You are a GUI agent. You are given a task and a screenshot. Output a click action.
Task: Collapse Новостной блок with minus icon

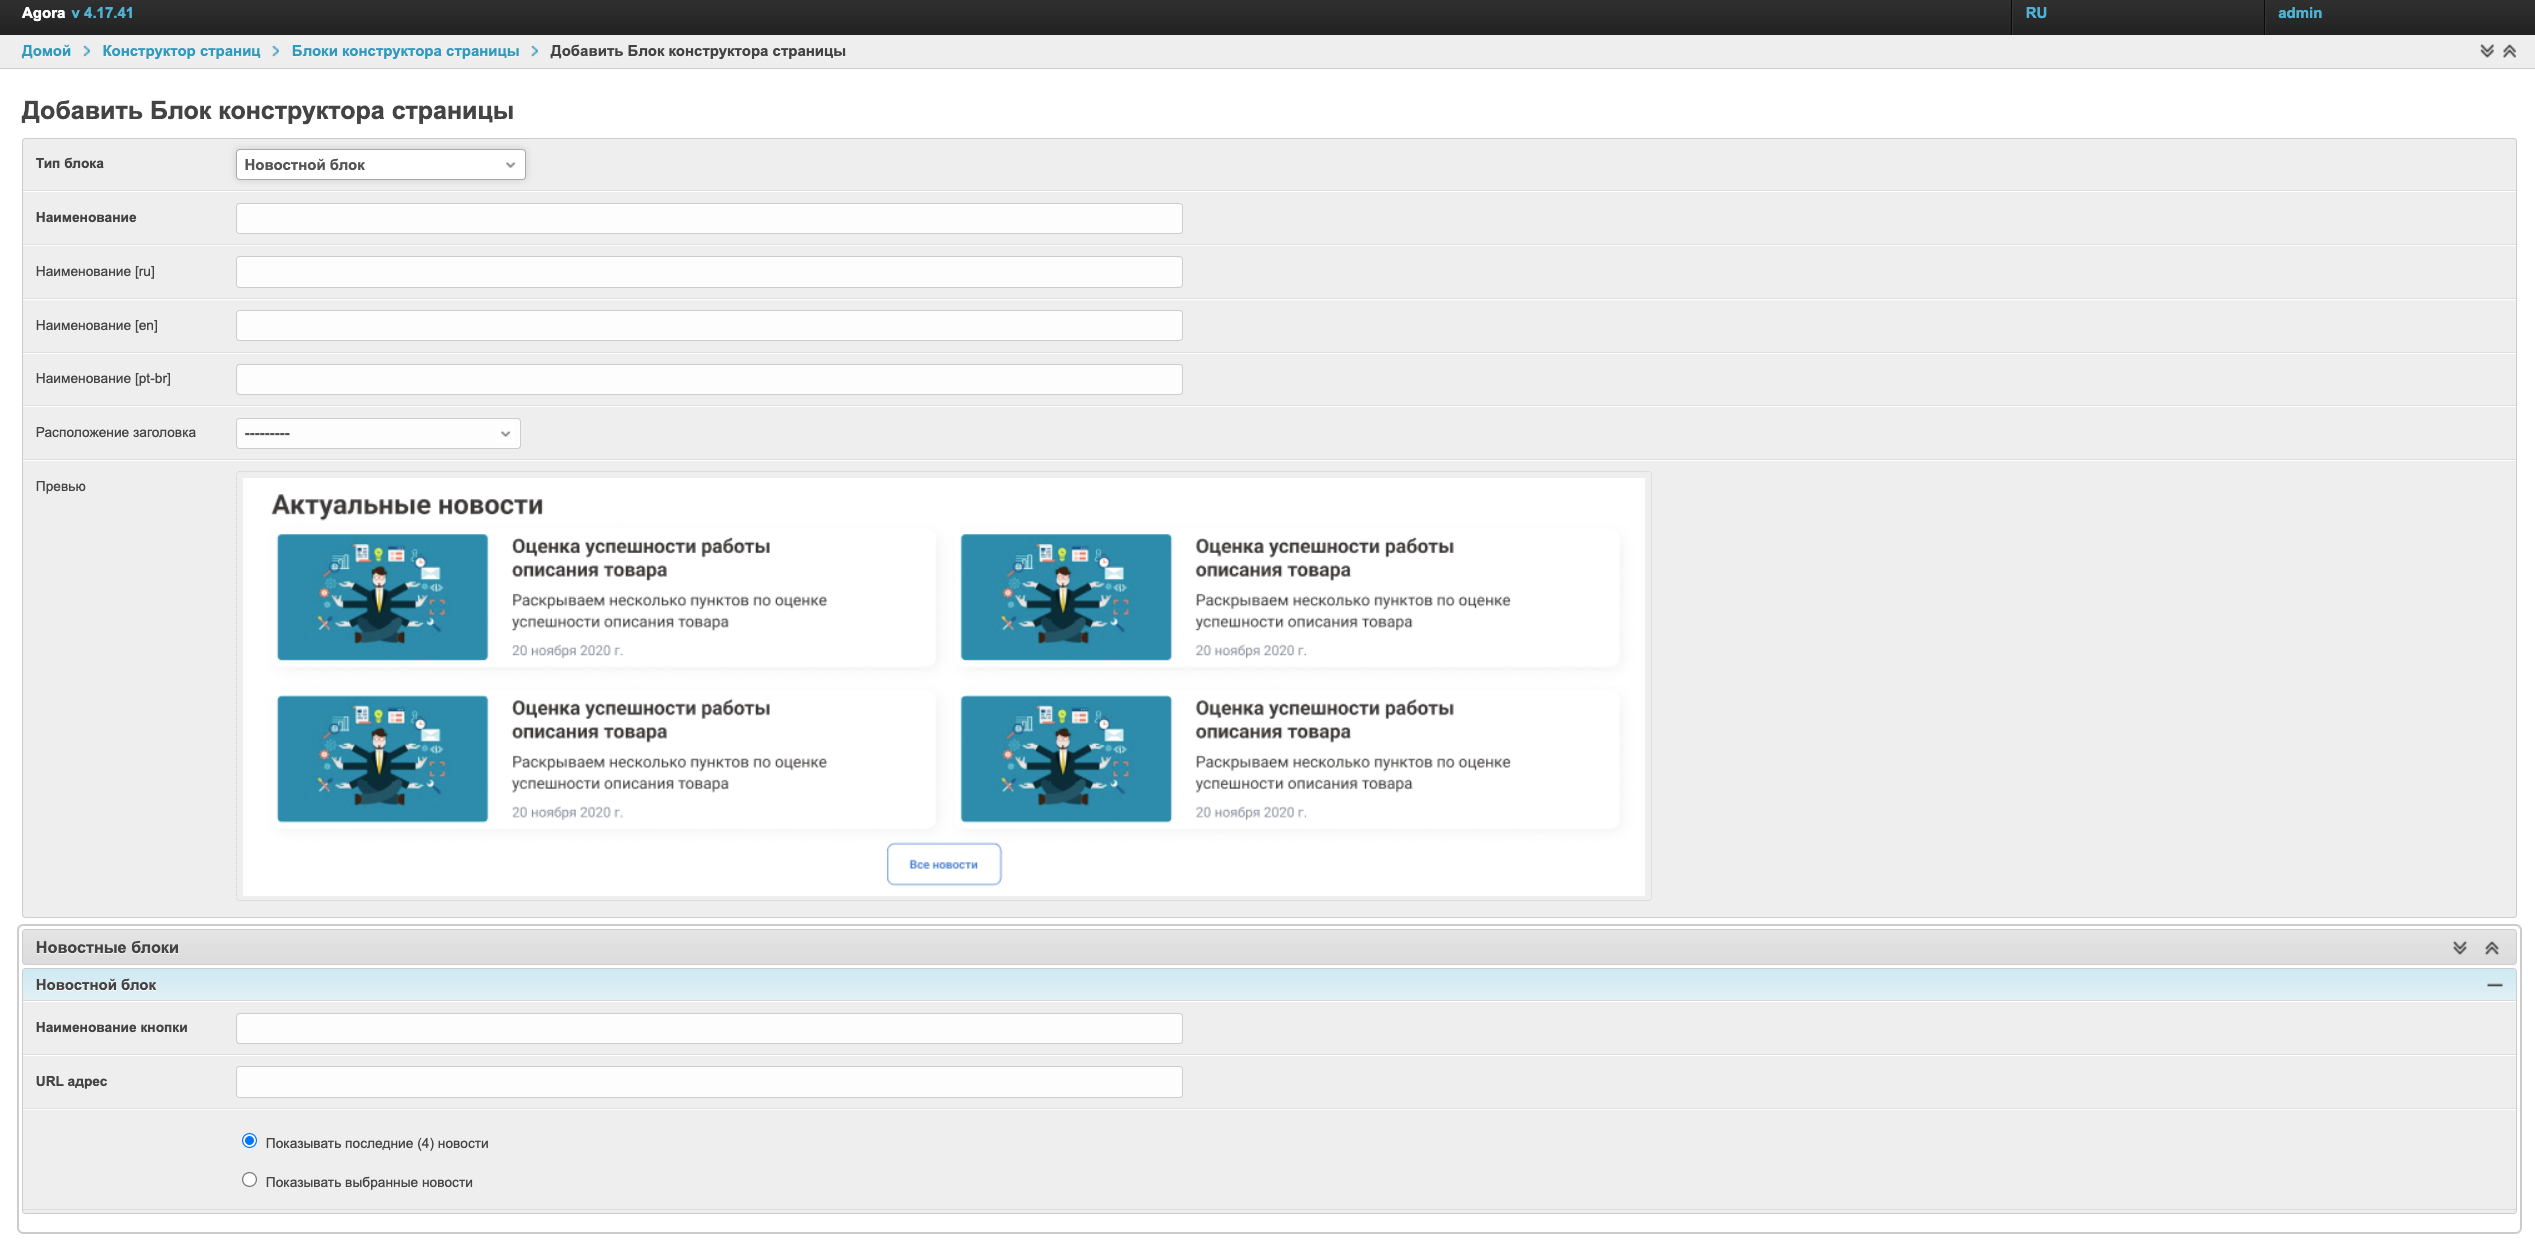click(2495, 985)
